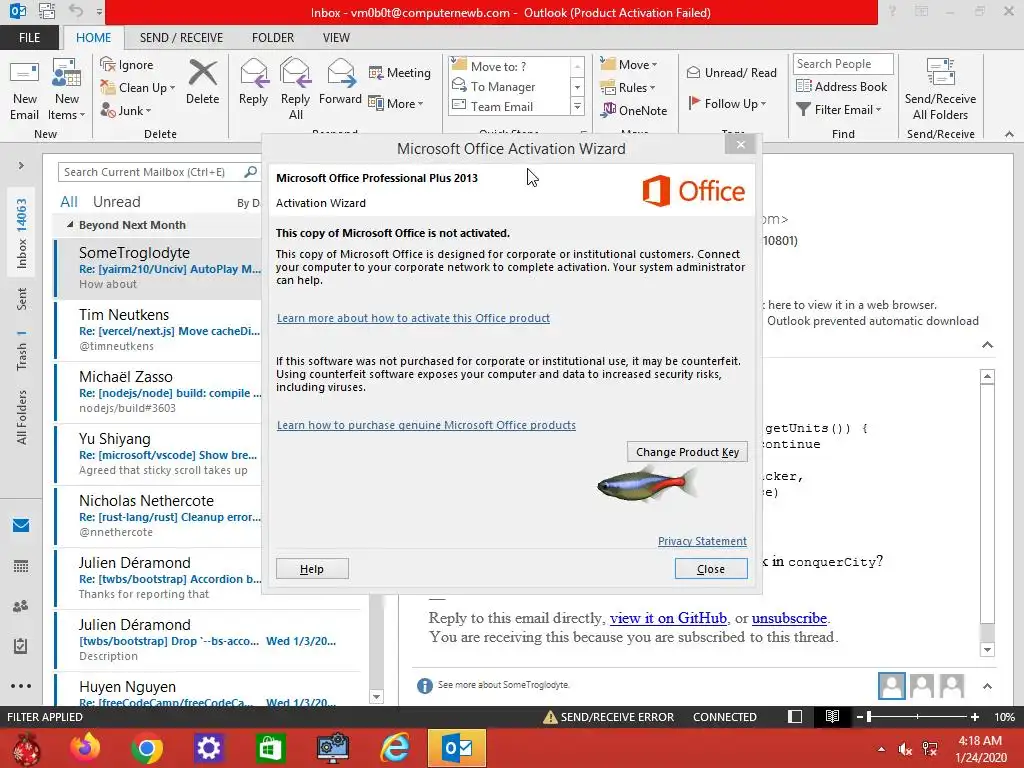The width and height of the screenshot is (1024, 768).
Task: Click the Search People field
Action: pos(843,63)
